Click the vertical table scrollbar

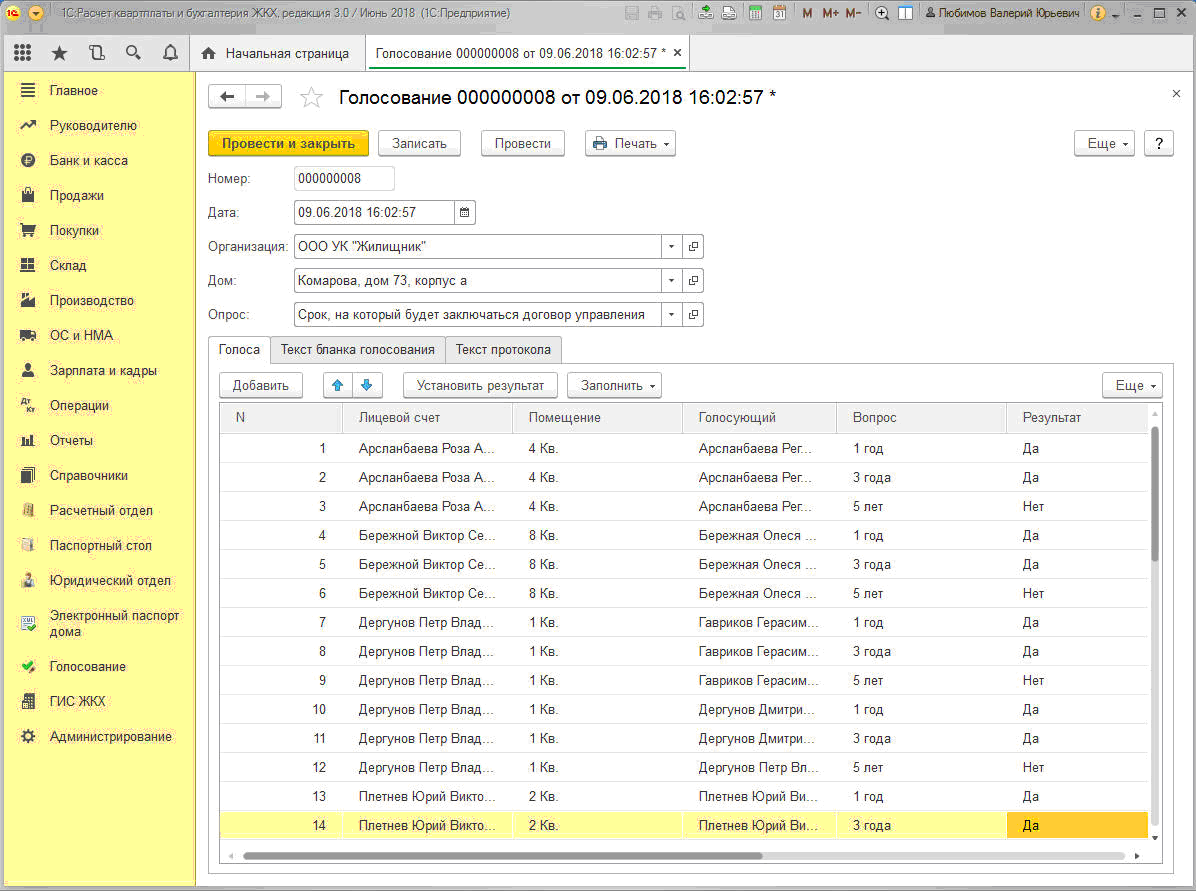(1155, 496)
